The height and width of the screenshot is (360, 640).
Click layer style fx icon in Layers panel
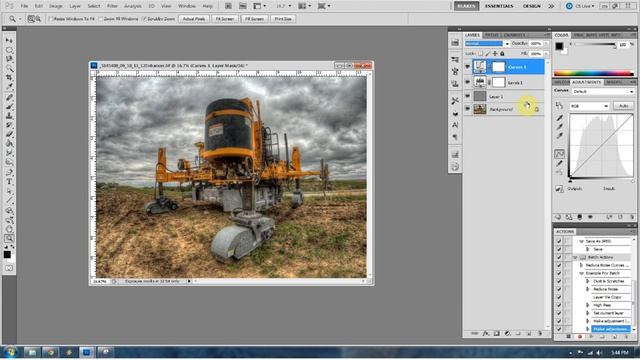(x=486, y=333)
